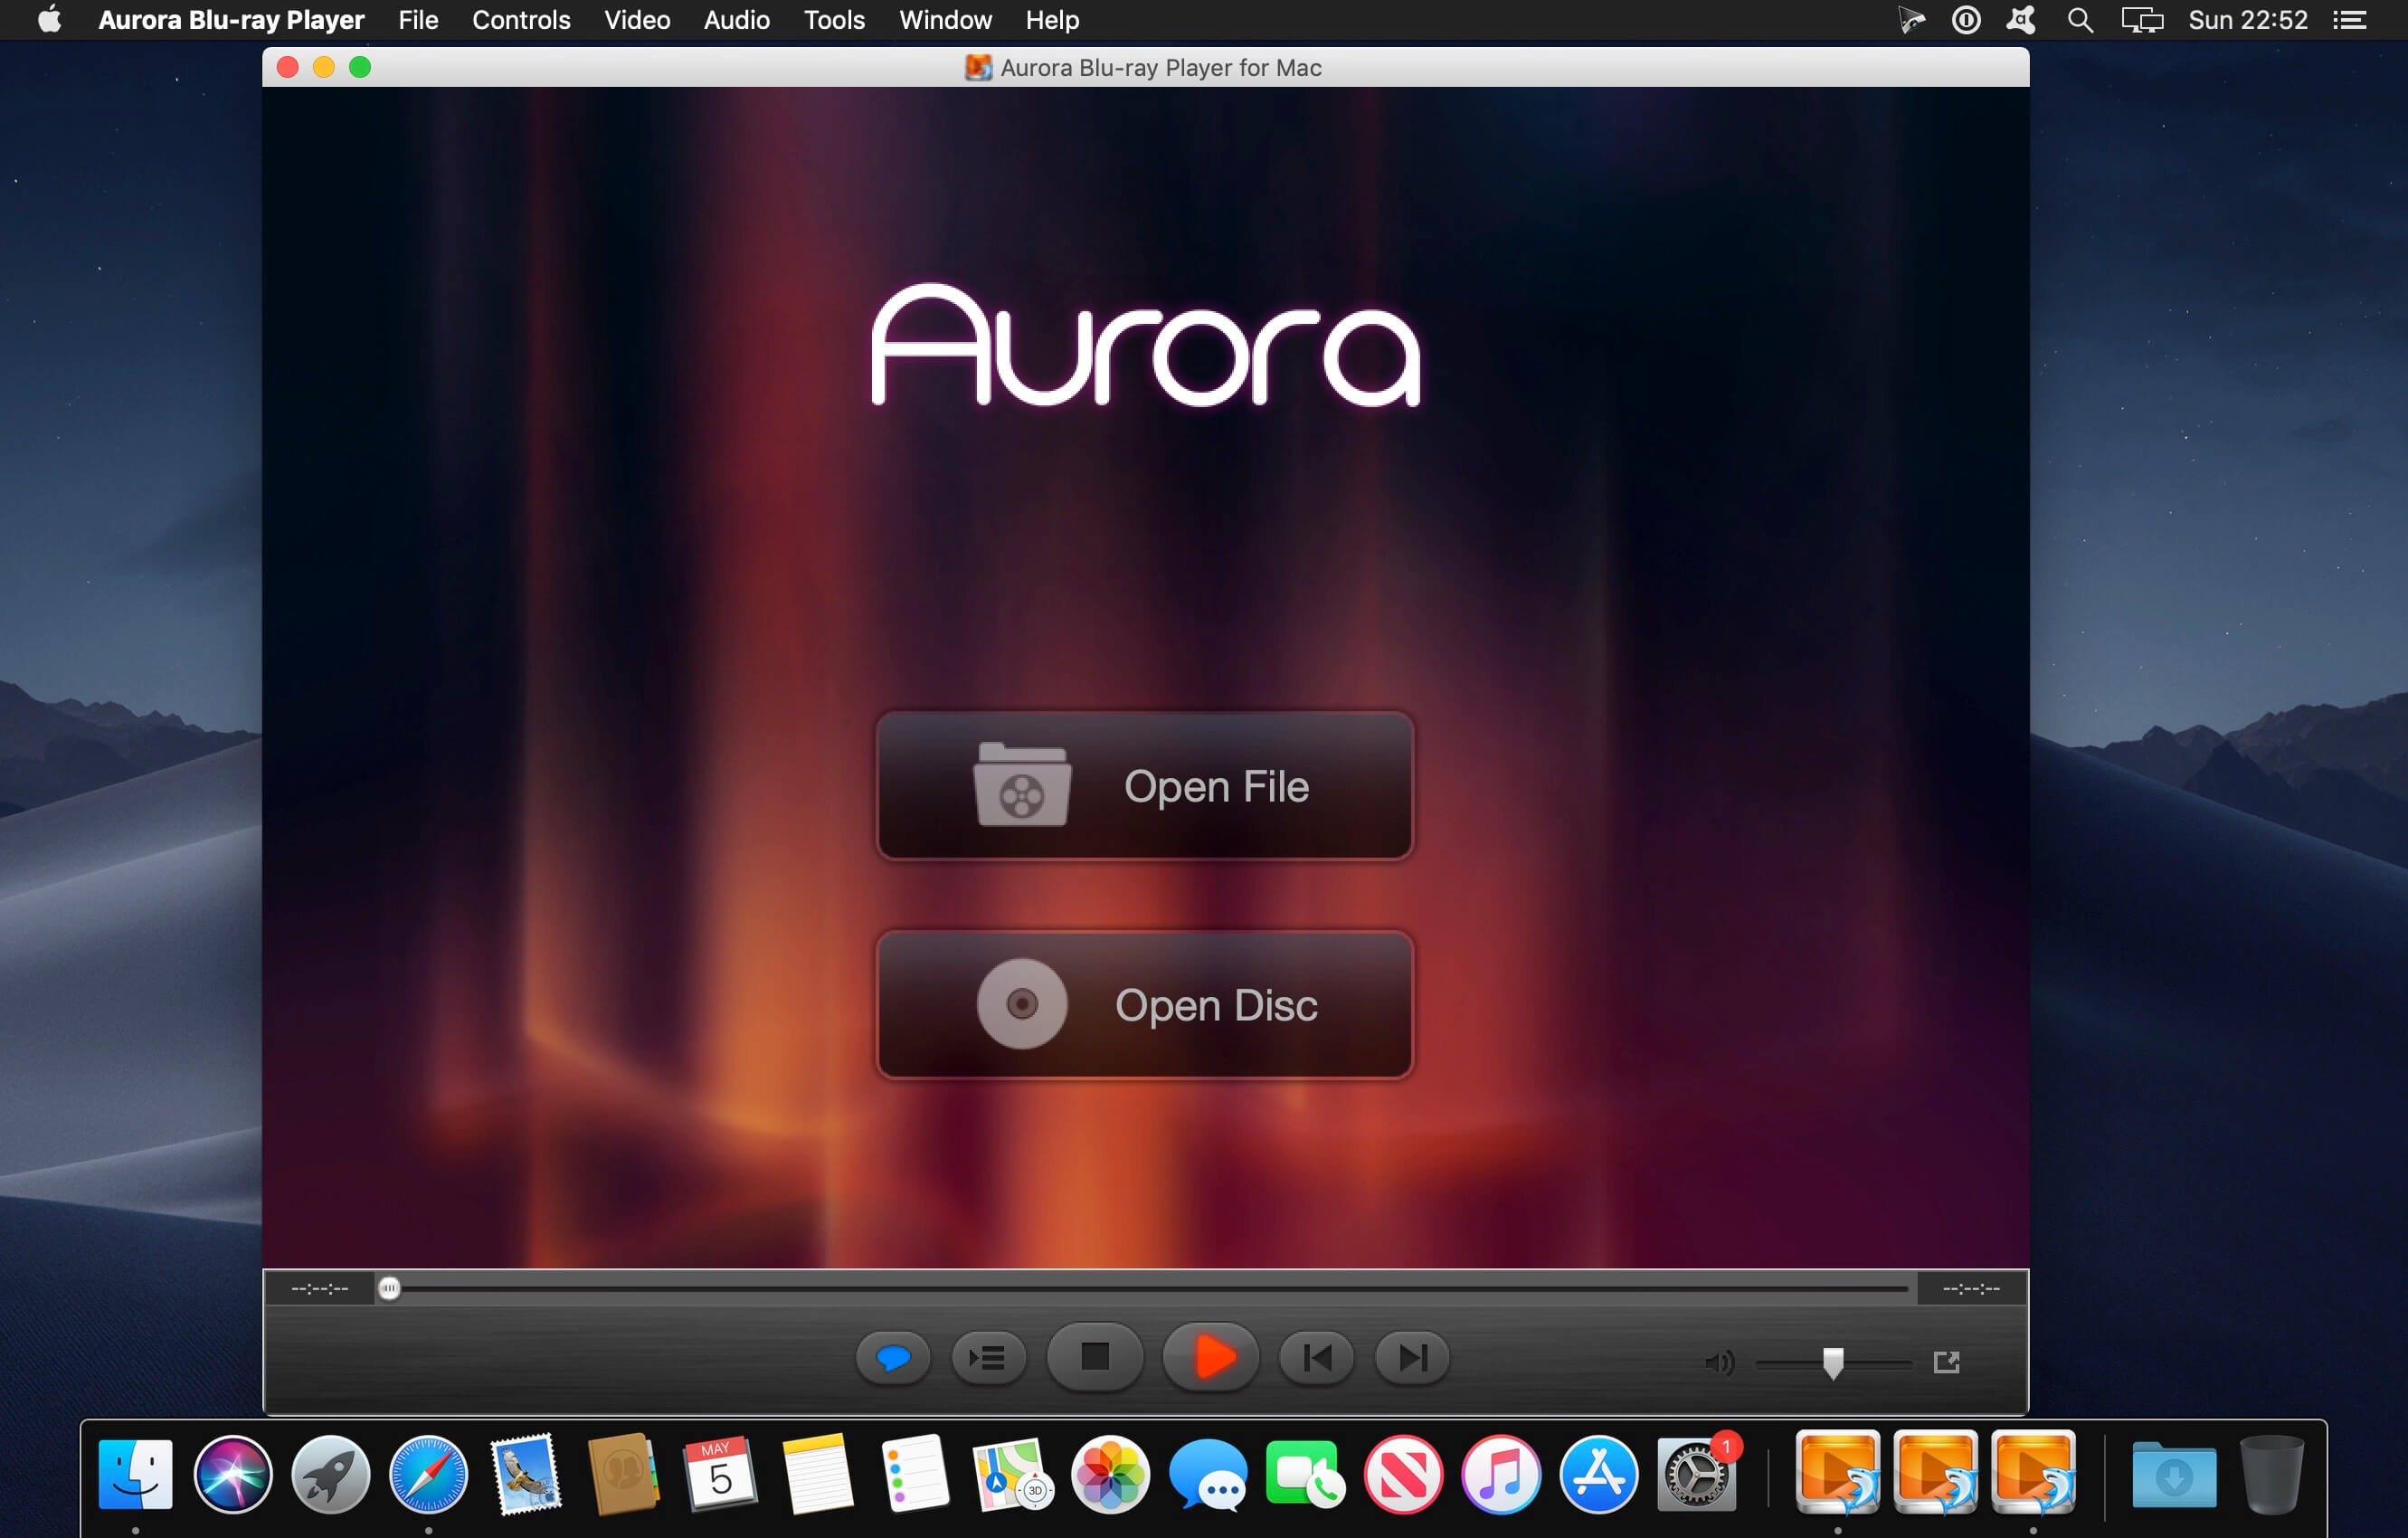
Task: Open the Apple menu
Action: click(49, 20)
